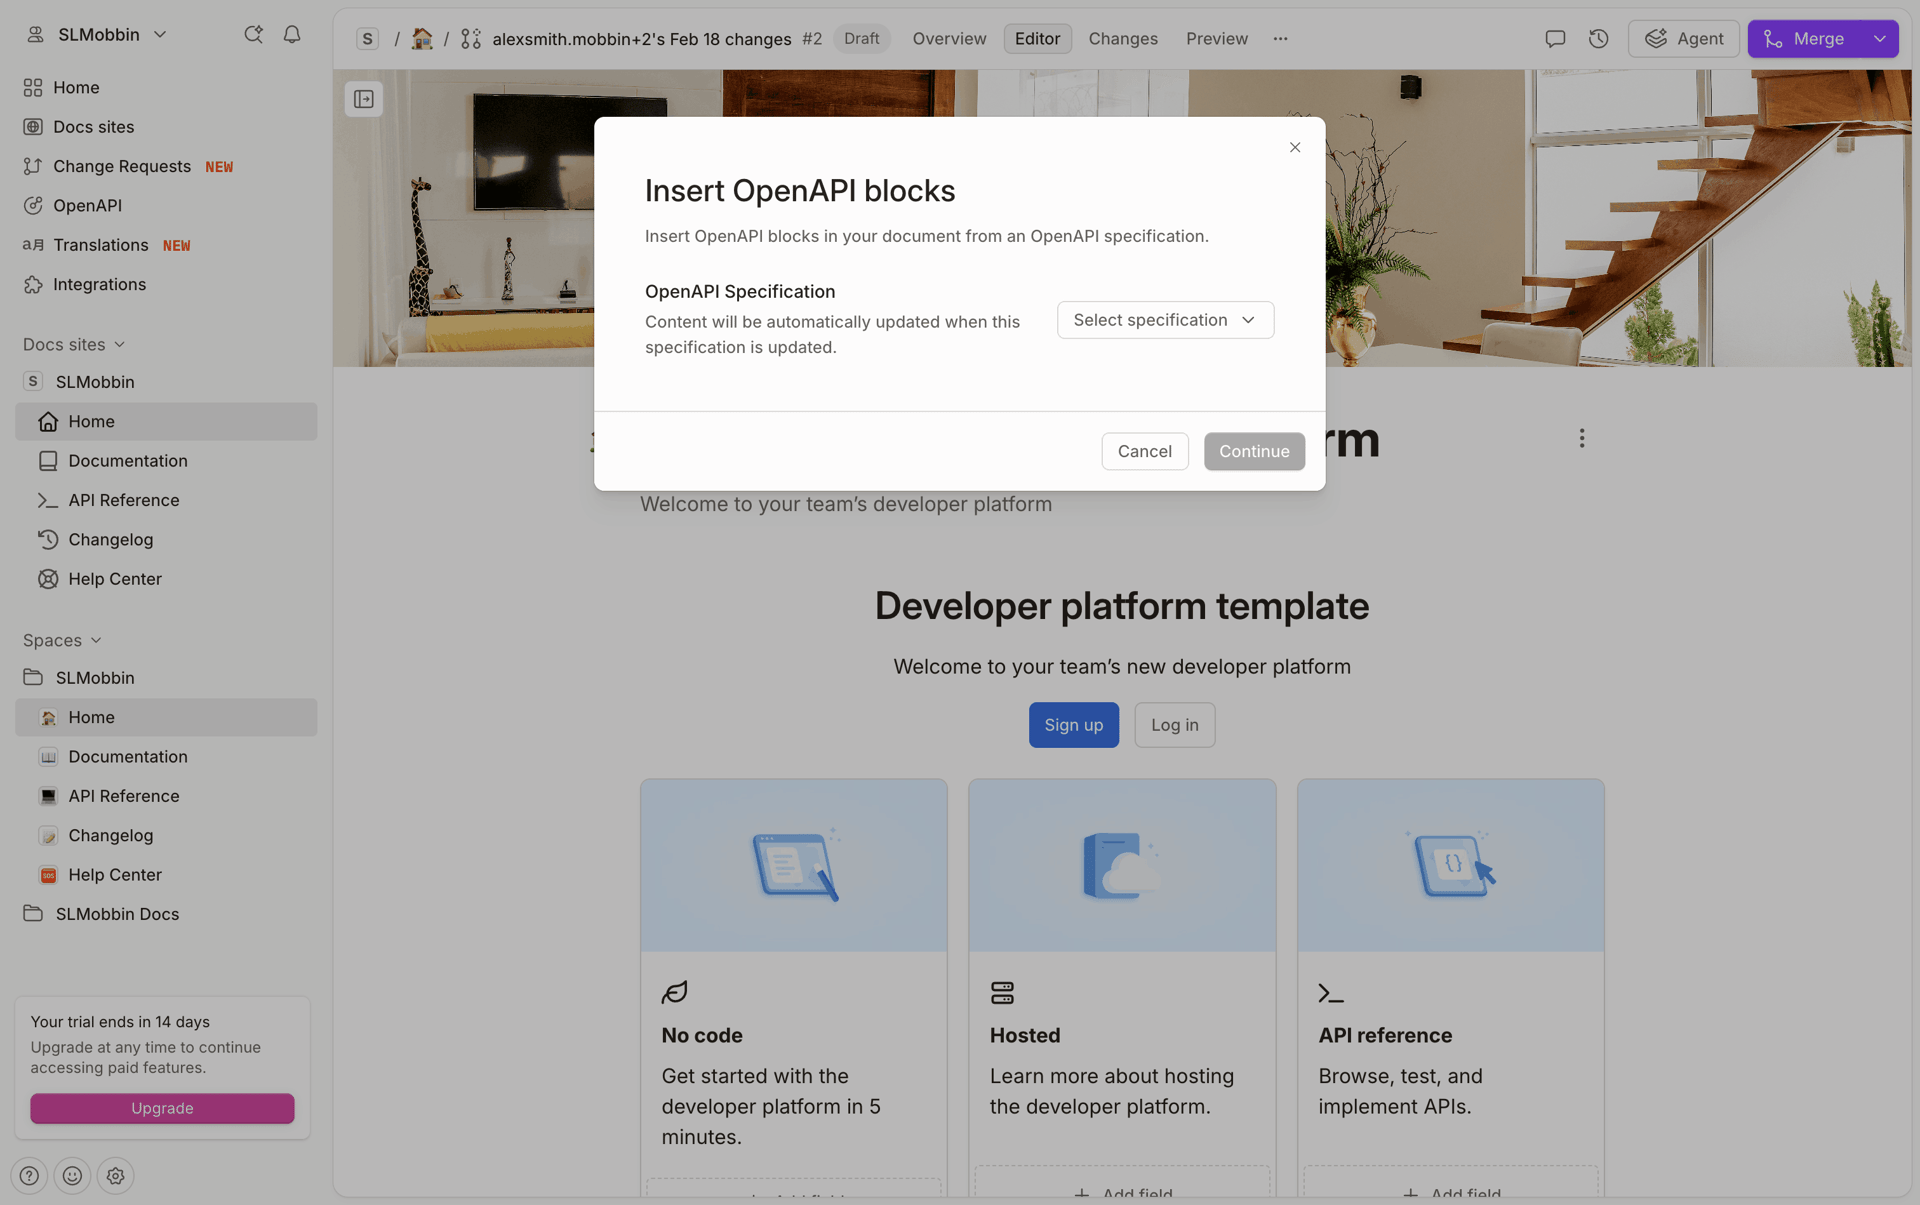Toggle the sidebar panel icon over cover image

(x=364, y=99)
